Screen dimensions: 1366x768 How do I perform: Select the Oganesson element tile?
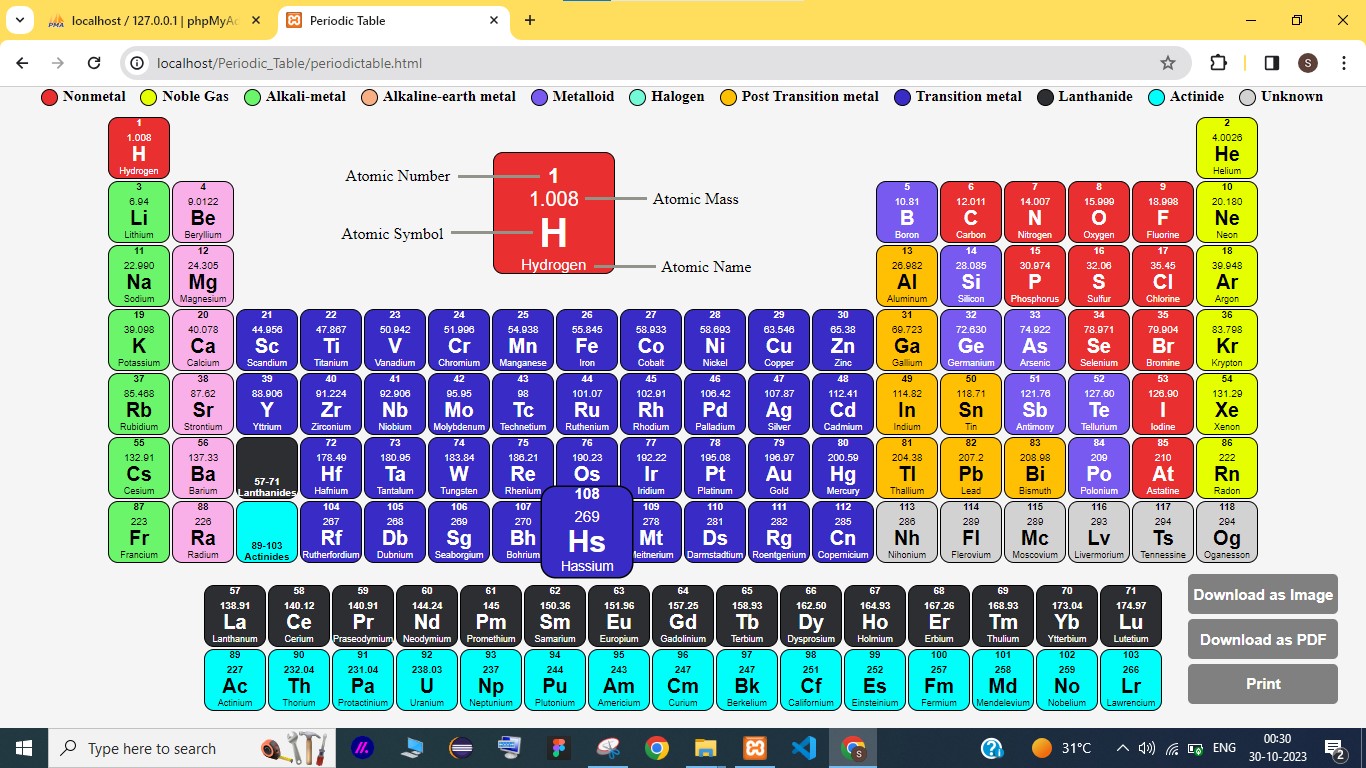(1227, 532)
